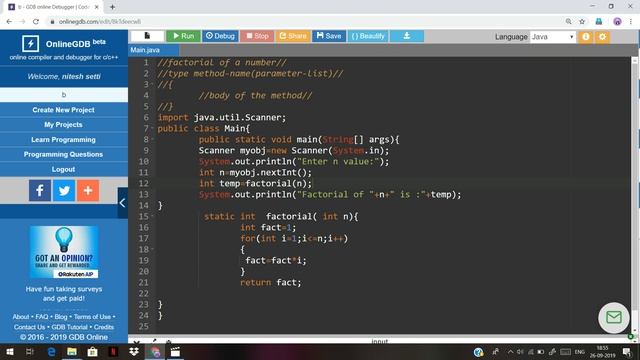Open Create New Project

[64, 110]
